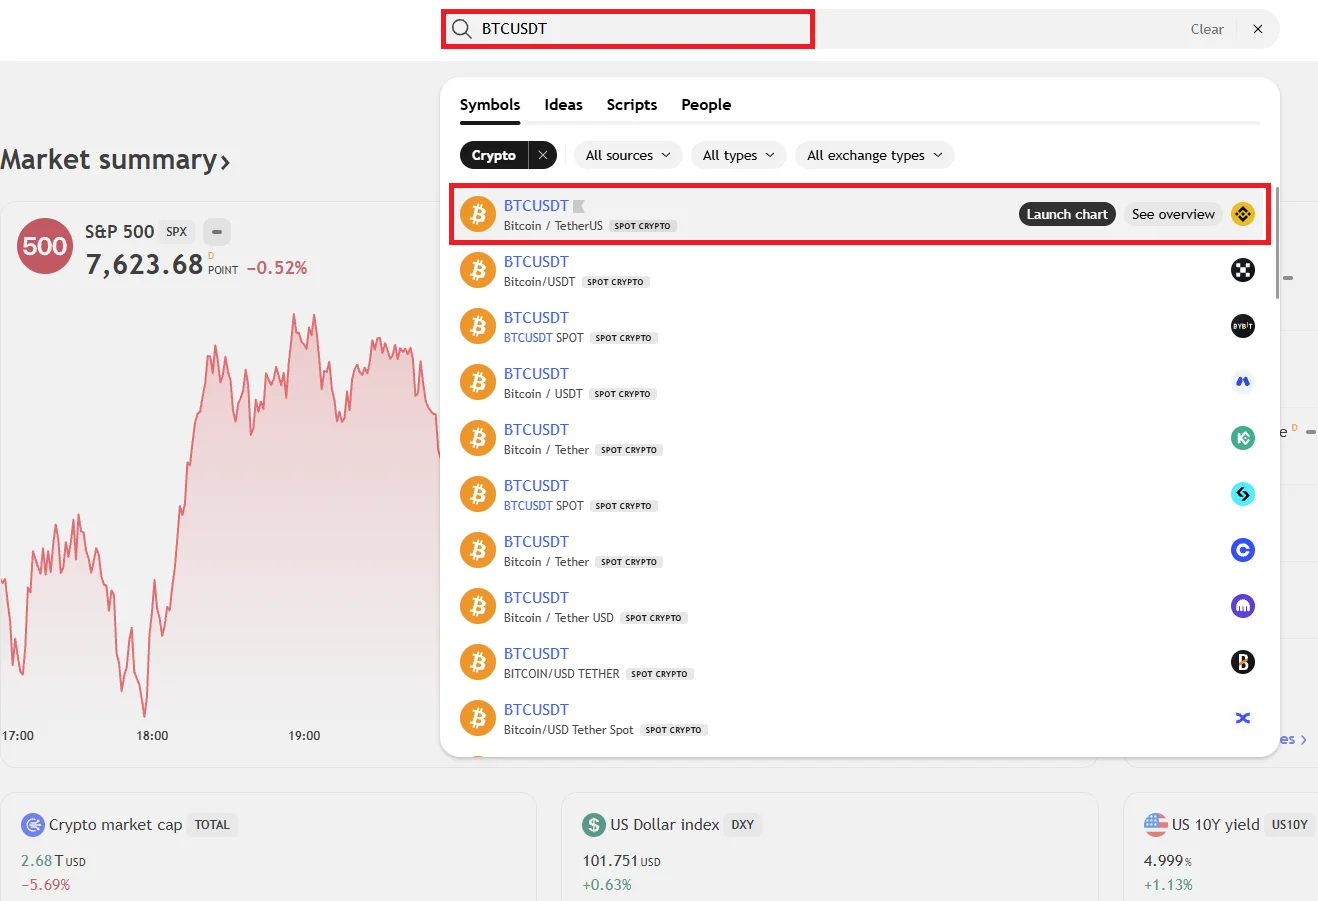Click Bitcoin icon on BITCOIN/USD TETHER row
1318x901 pixels.
tap(478, 662)
